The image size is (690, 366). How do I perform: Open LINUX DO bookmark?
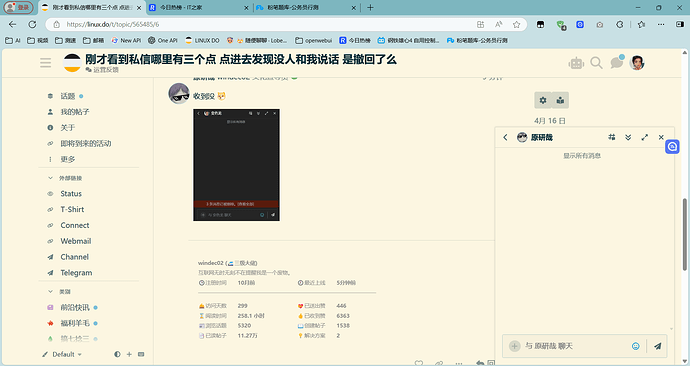[202, 40]
